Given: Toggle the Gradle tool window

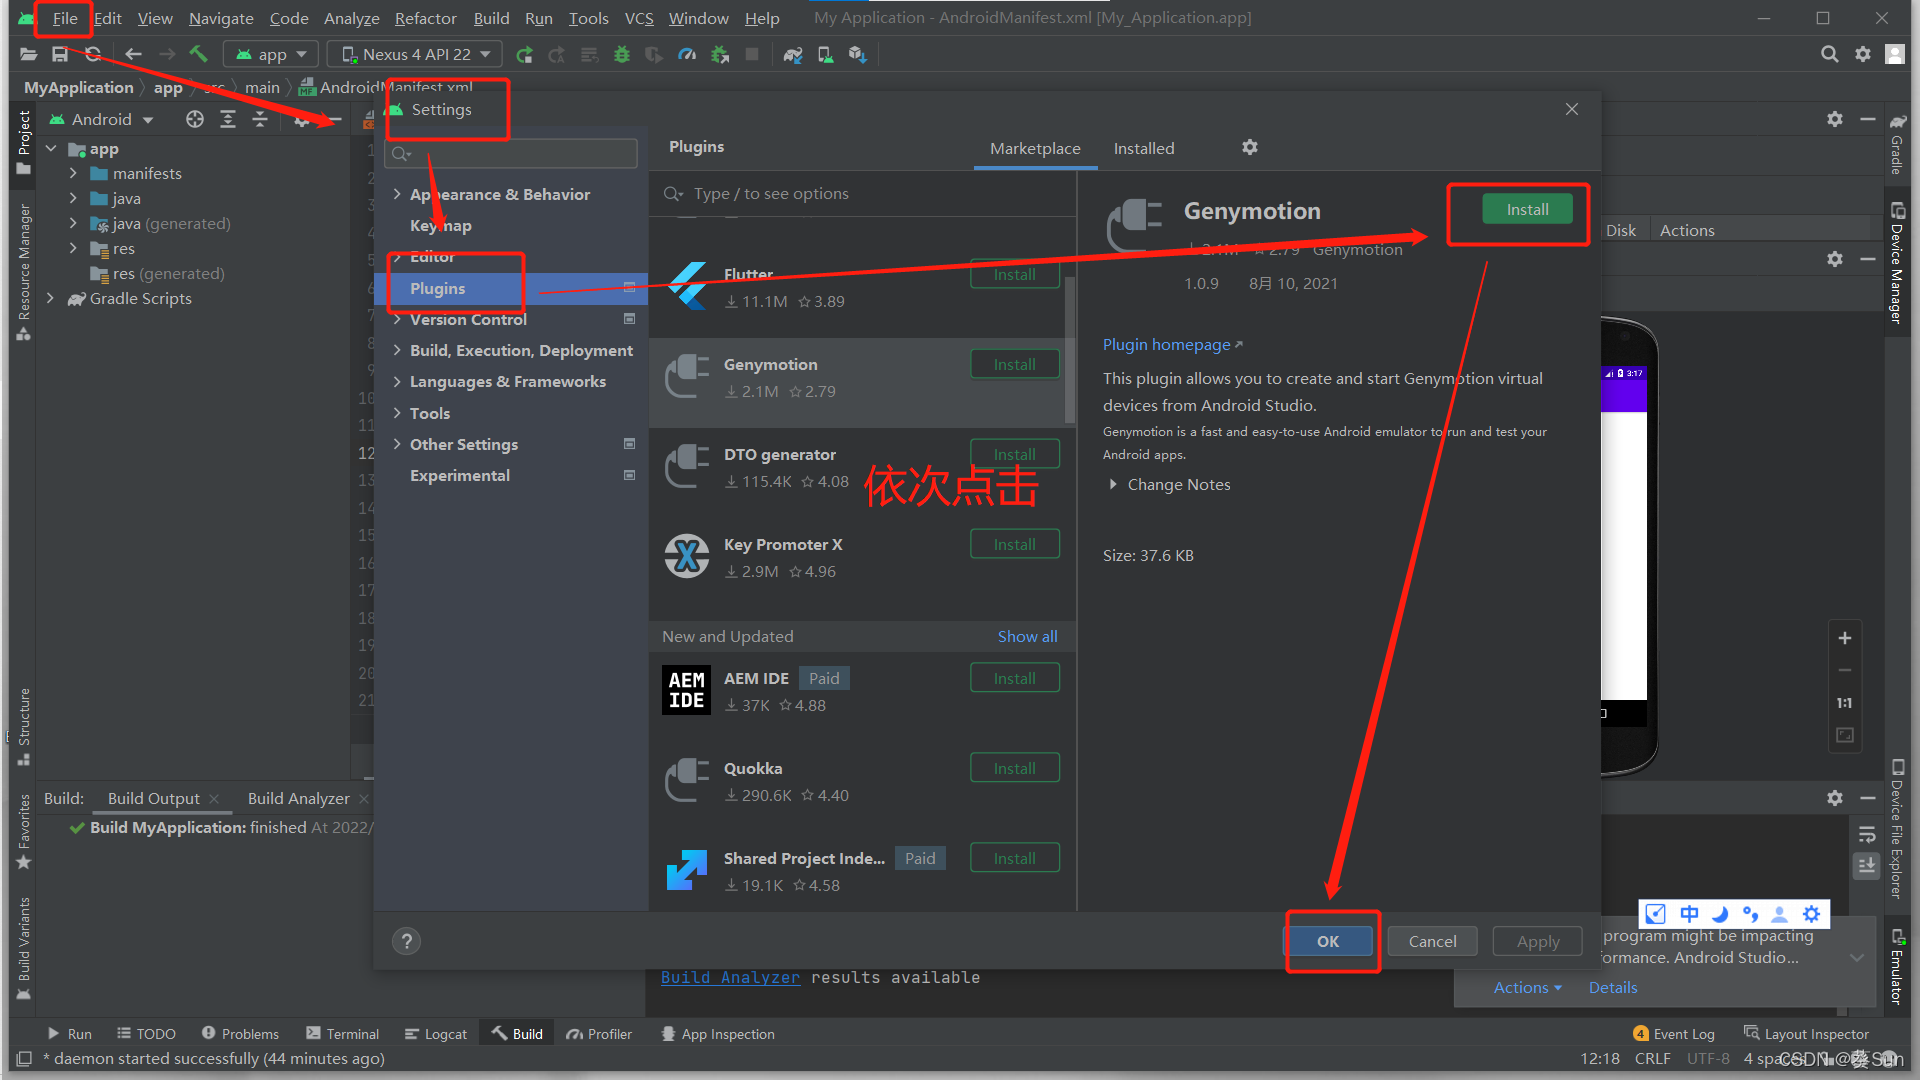Looking at the screenshot, I should (1897, 145).
